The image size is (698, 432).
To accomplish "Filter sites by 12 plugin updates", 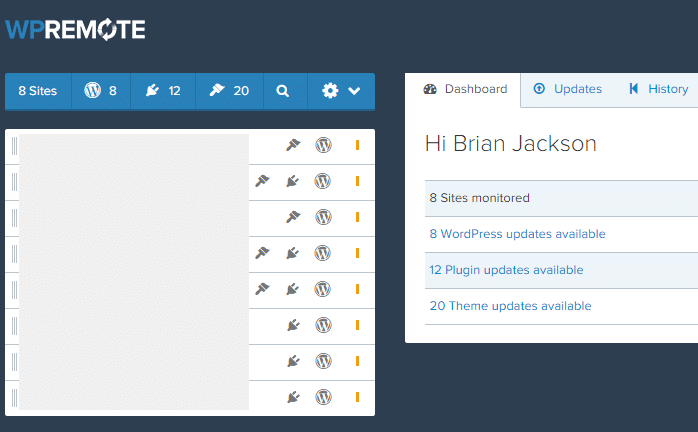I will coord(163,91).
